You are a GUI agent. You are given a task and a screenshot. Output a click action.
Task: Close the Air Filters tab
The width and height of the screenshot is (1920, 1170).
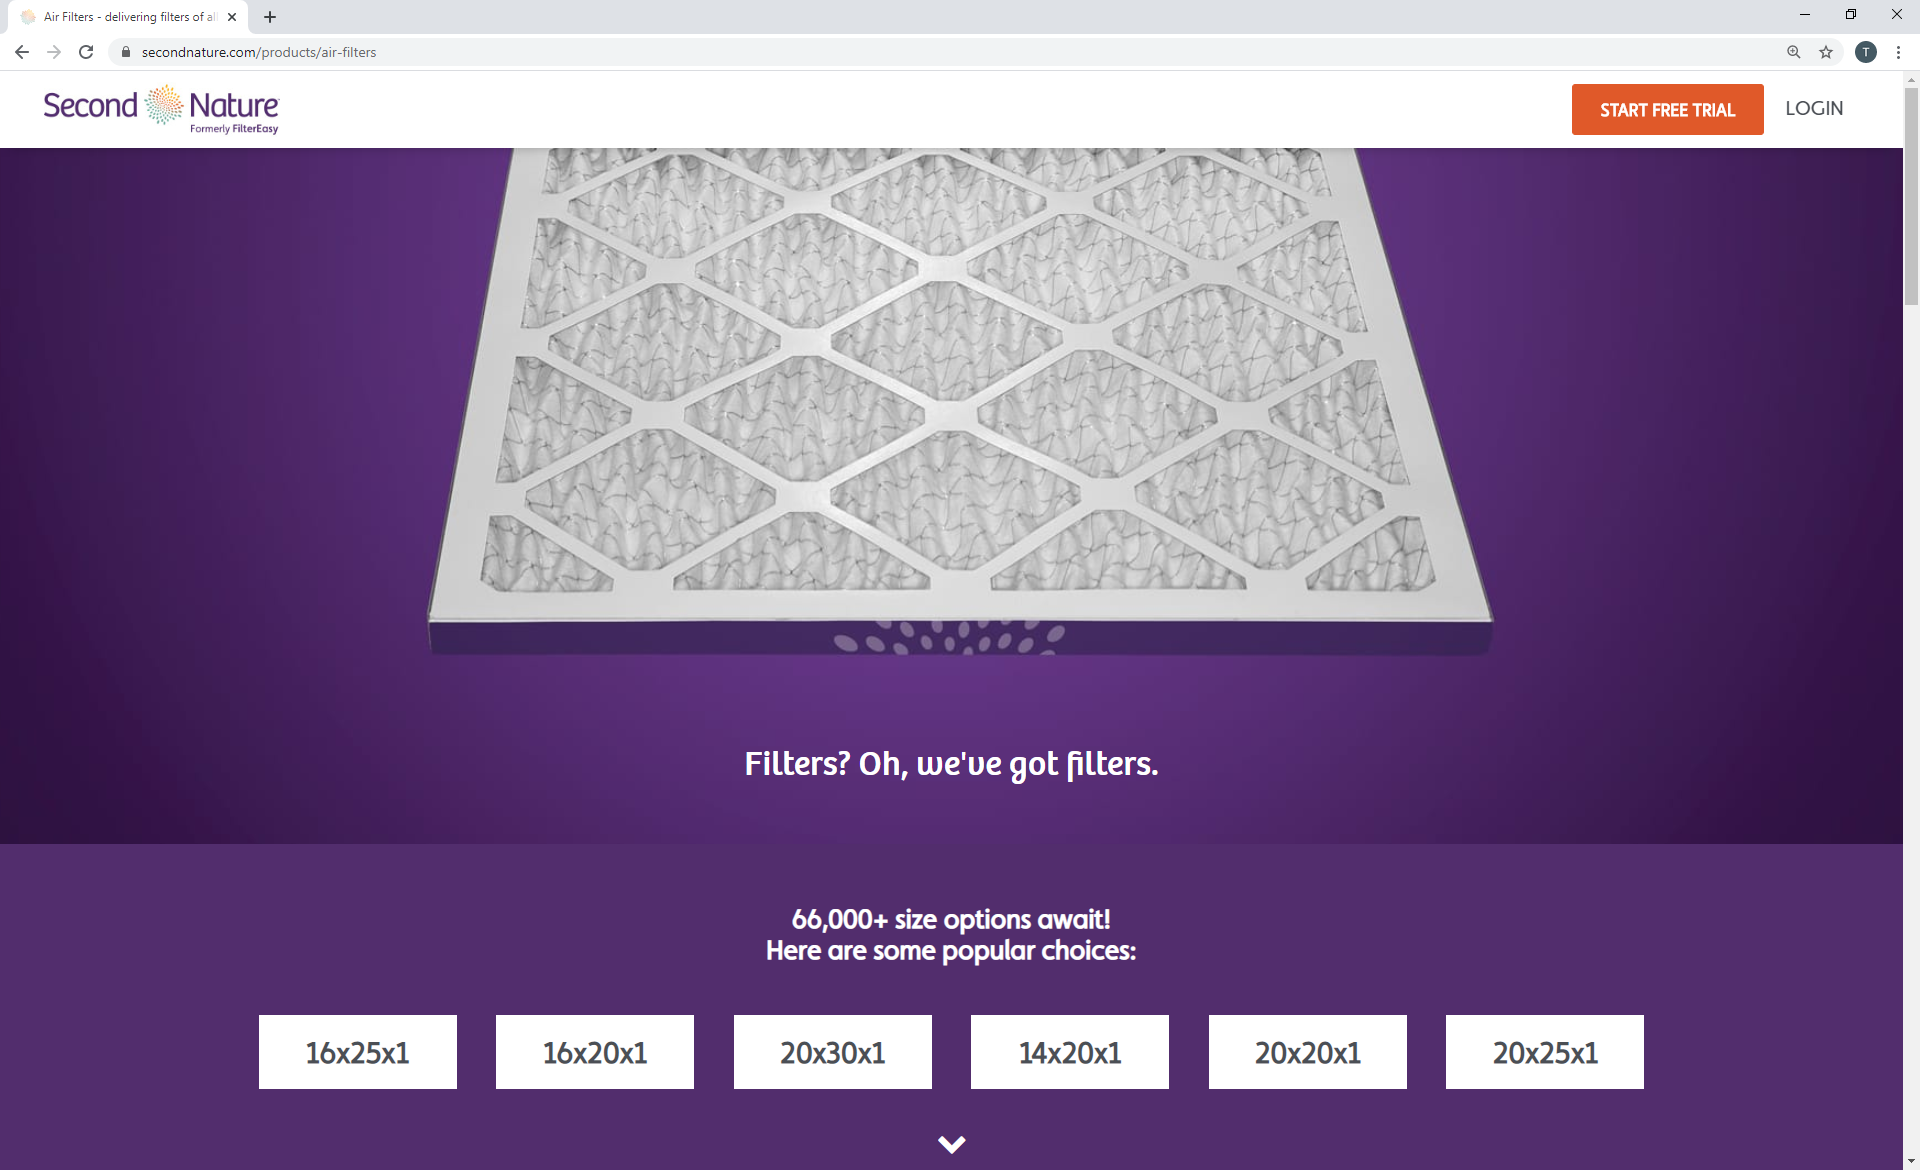(x=232, y=17)
